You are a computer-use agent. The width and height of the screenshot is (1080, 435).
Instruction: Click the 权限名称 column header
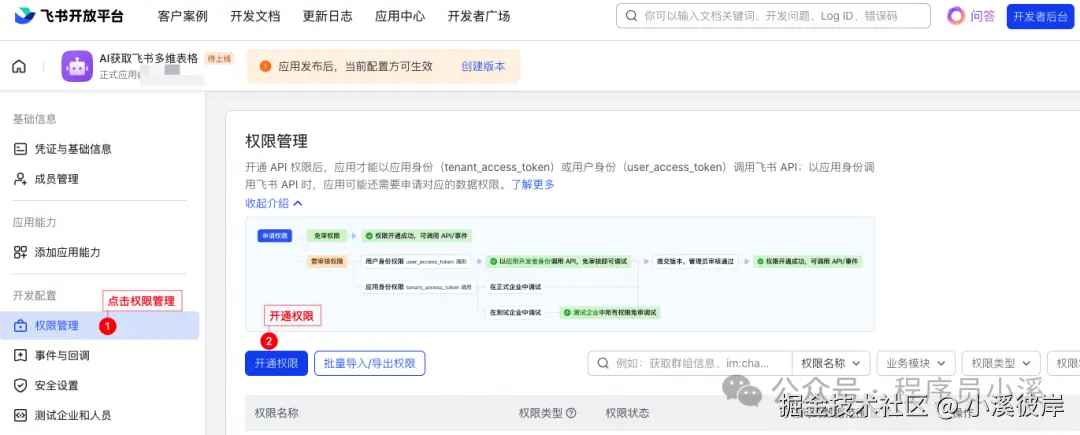277,413
